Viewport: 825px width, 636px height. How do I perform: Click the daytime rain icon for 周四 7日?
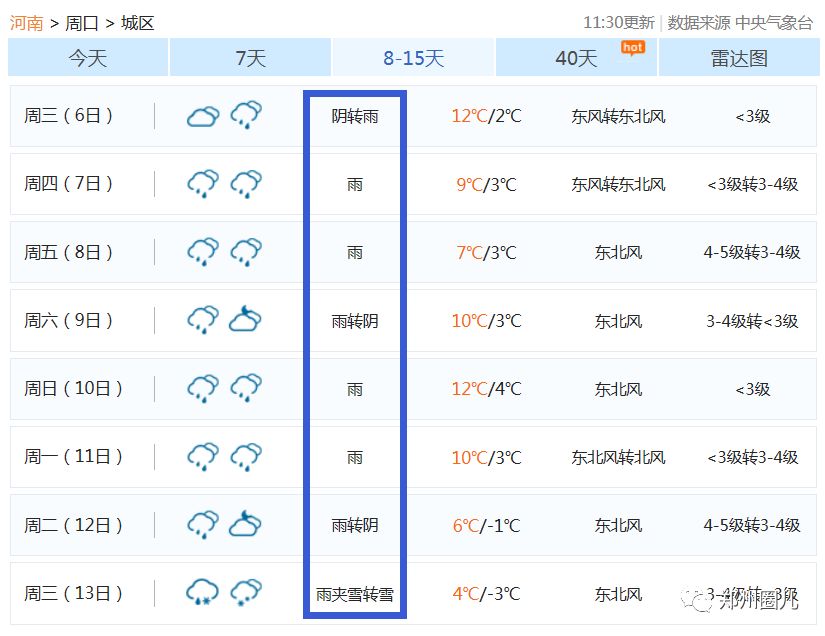coord(203,184)
